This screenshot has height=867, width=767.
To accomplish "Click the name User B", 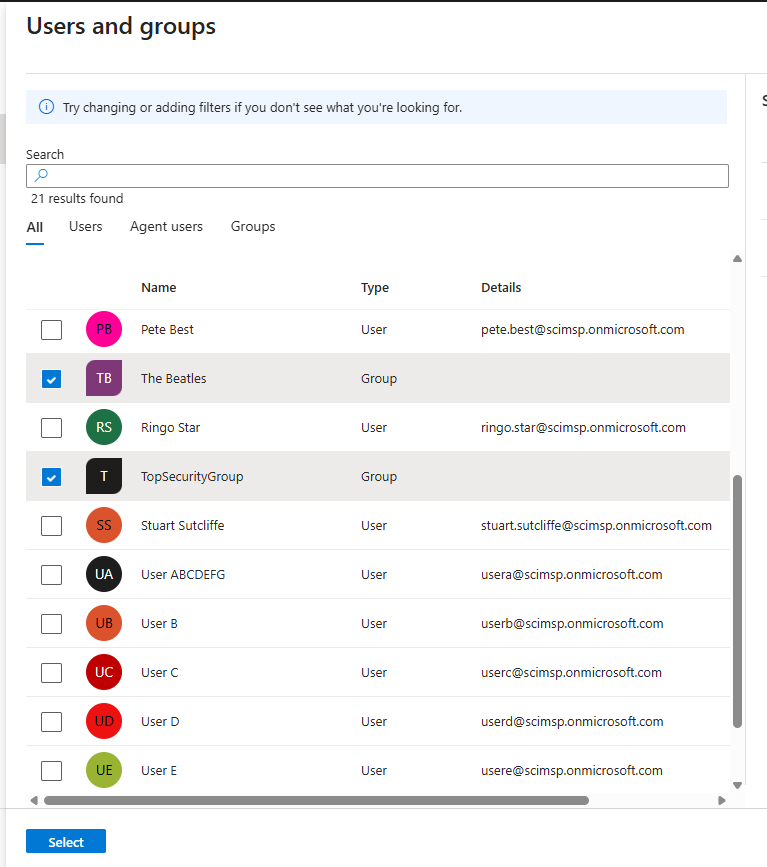I will (159, 623).
